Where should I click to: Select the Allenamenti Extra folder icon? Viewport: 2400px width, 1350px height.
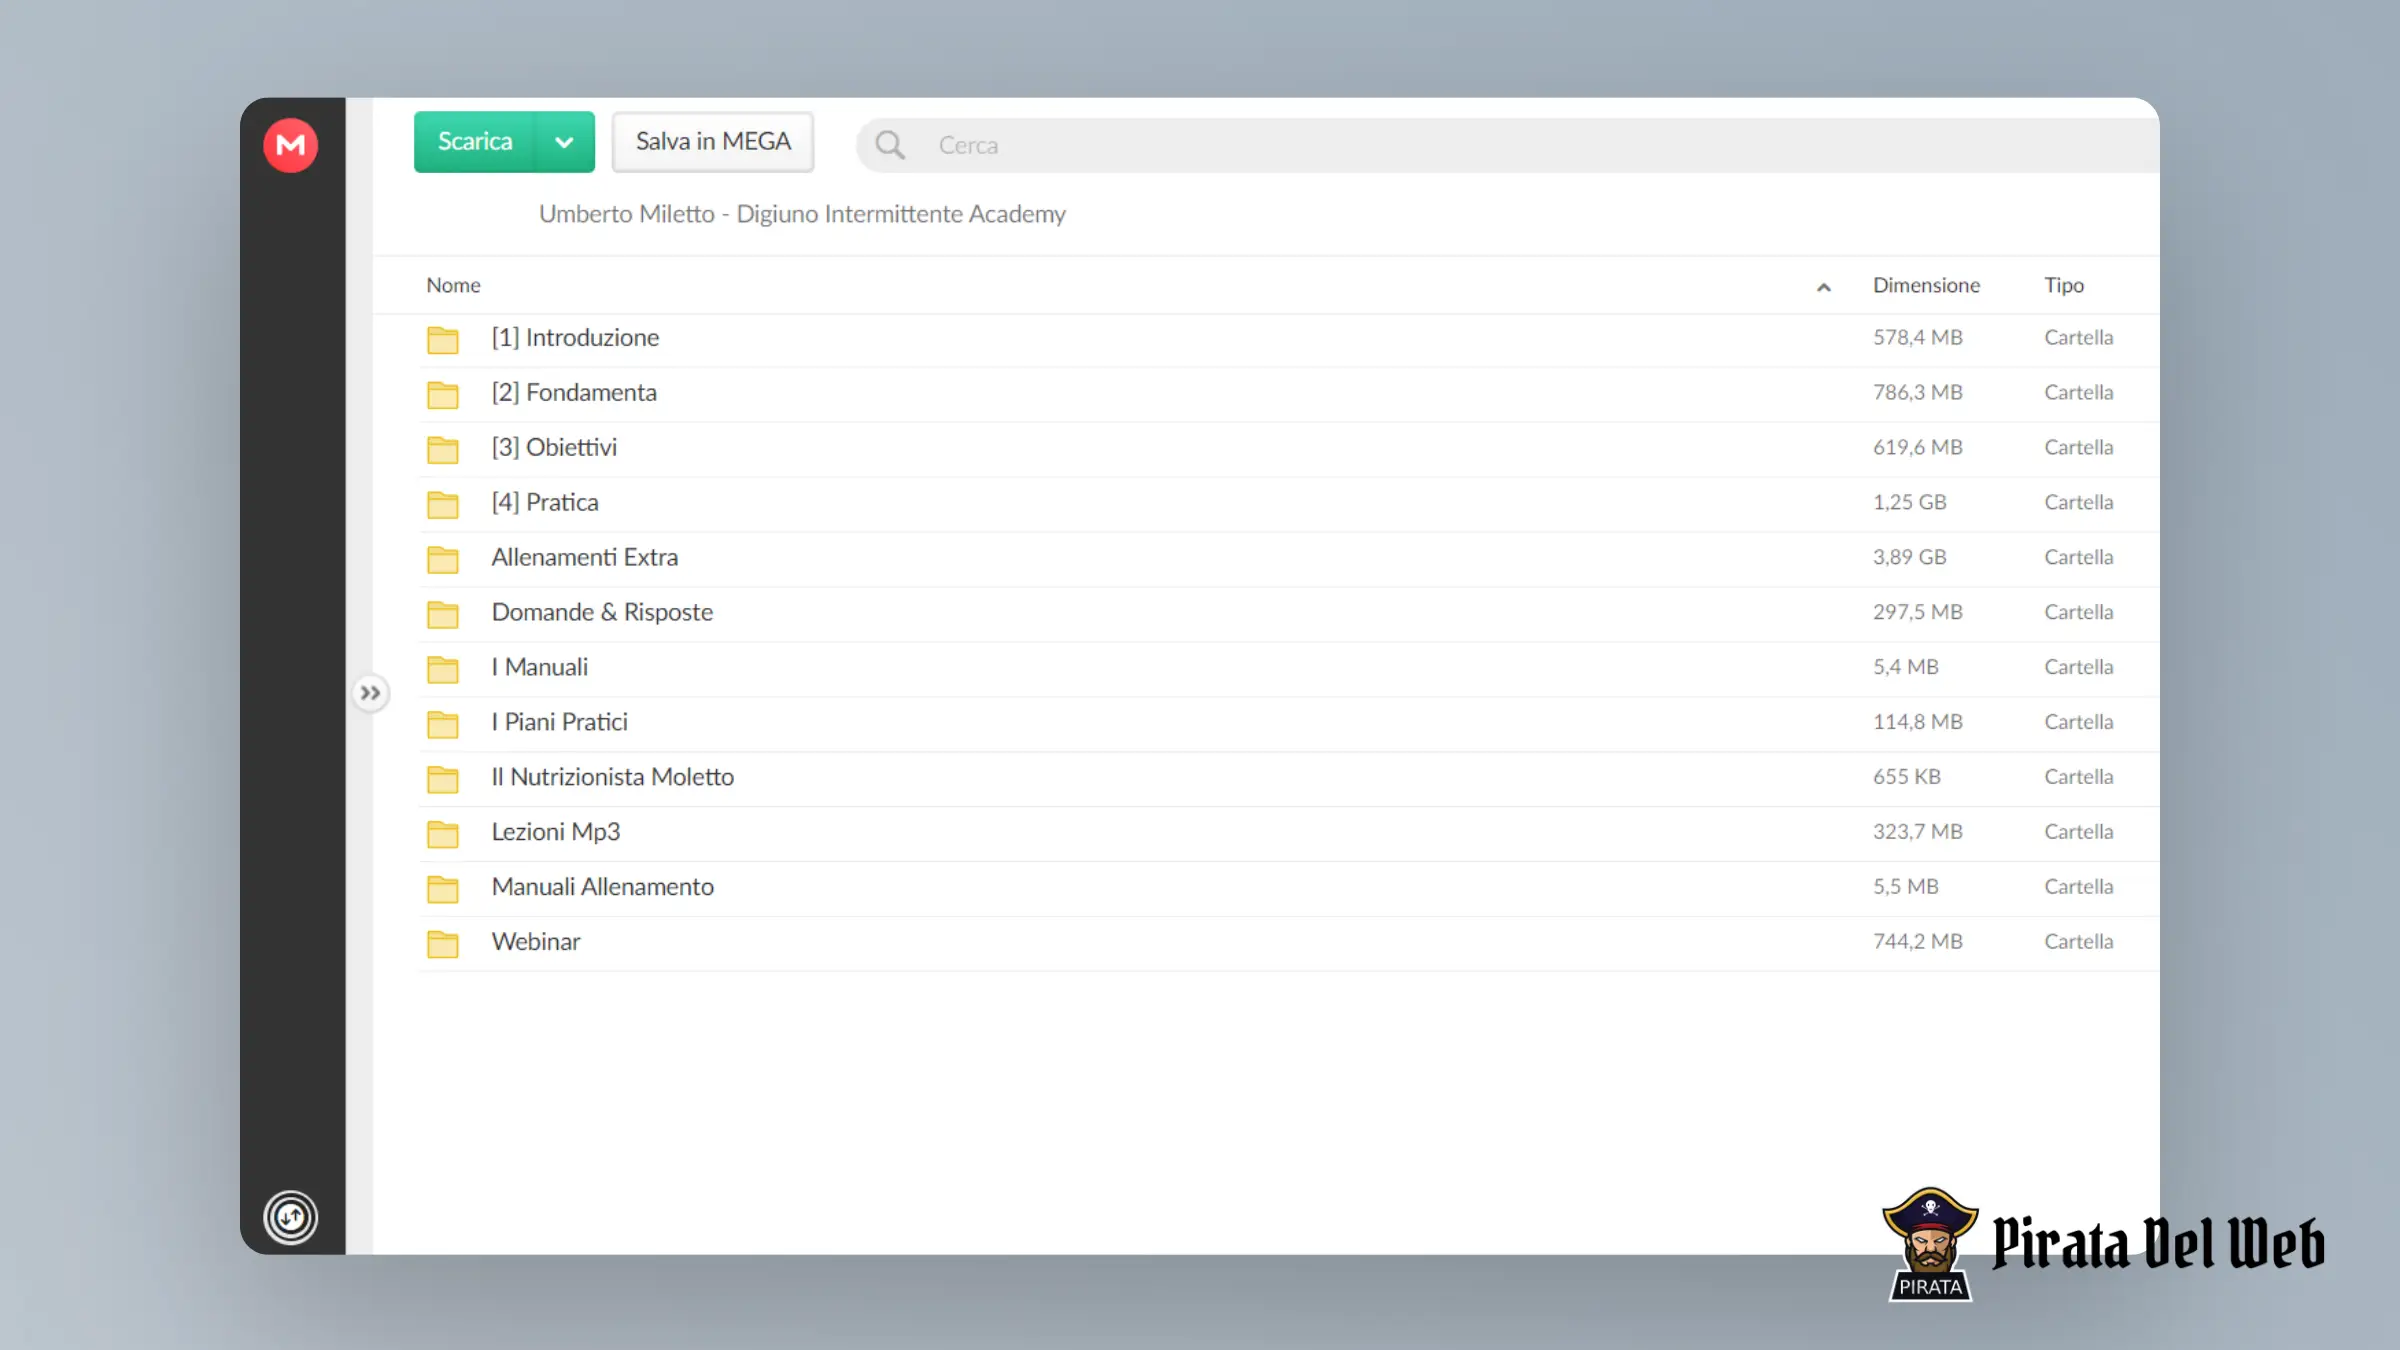coord(443,560)
